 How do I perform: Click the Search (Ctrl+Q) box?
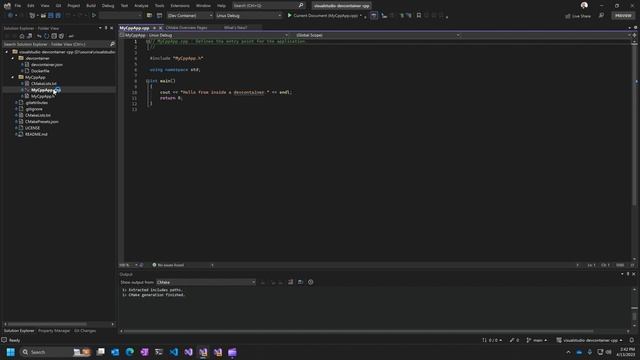[268, 6]
